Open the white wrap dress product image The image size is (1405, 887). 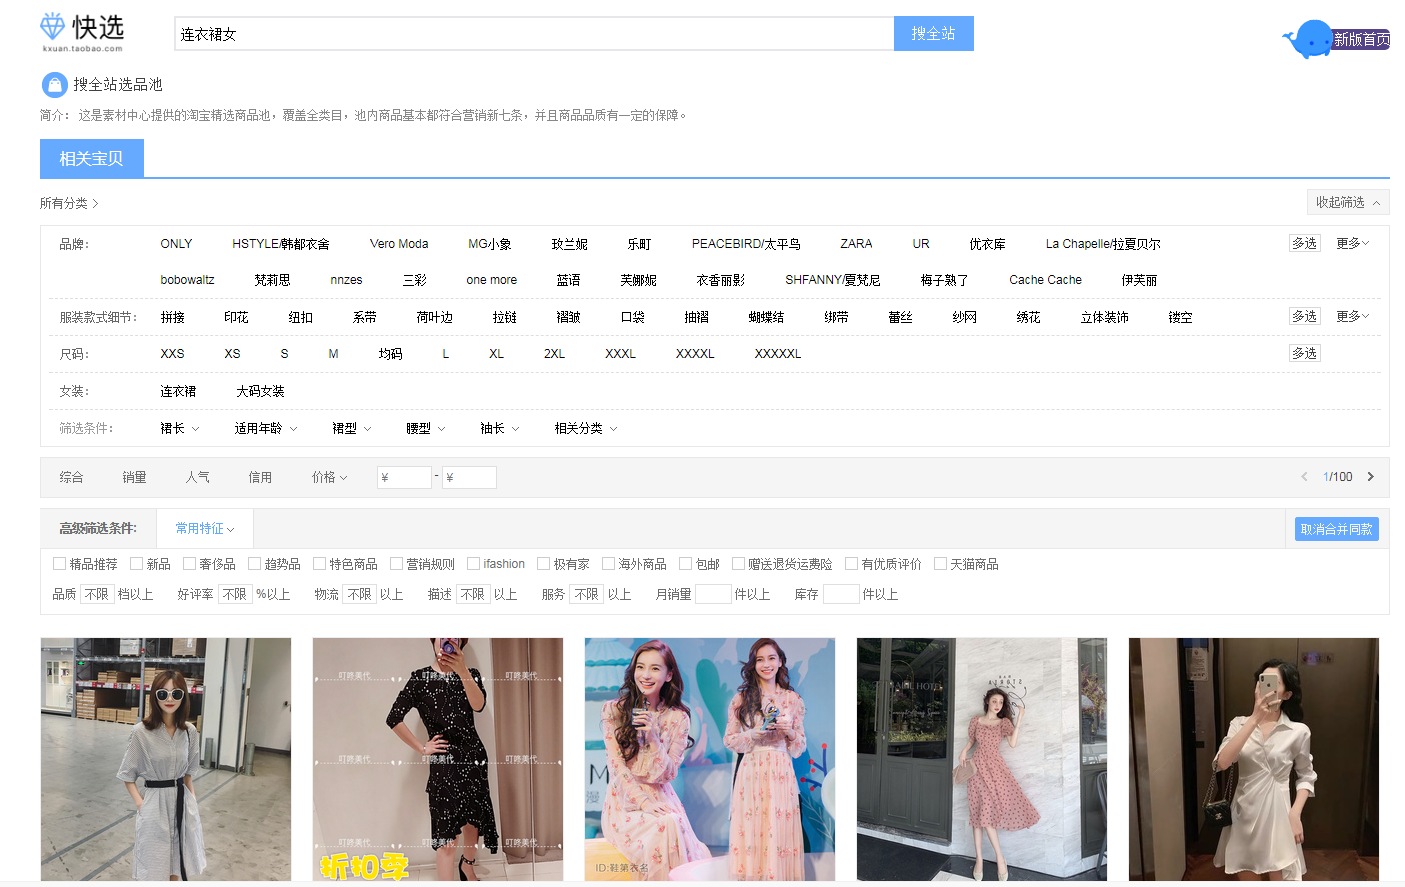pyautogui.click(x=1254, y=759)
